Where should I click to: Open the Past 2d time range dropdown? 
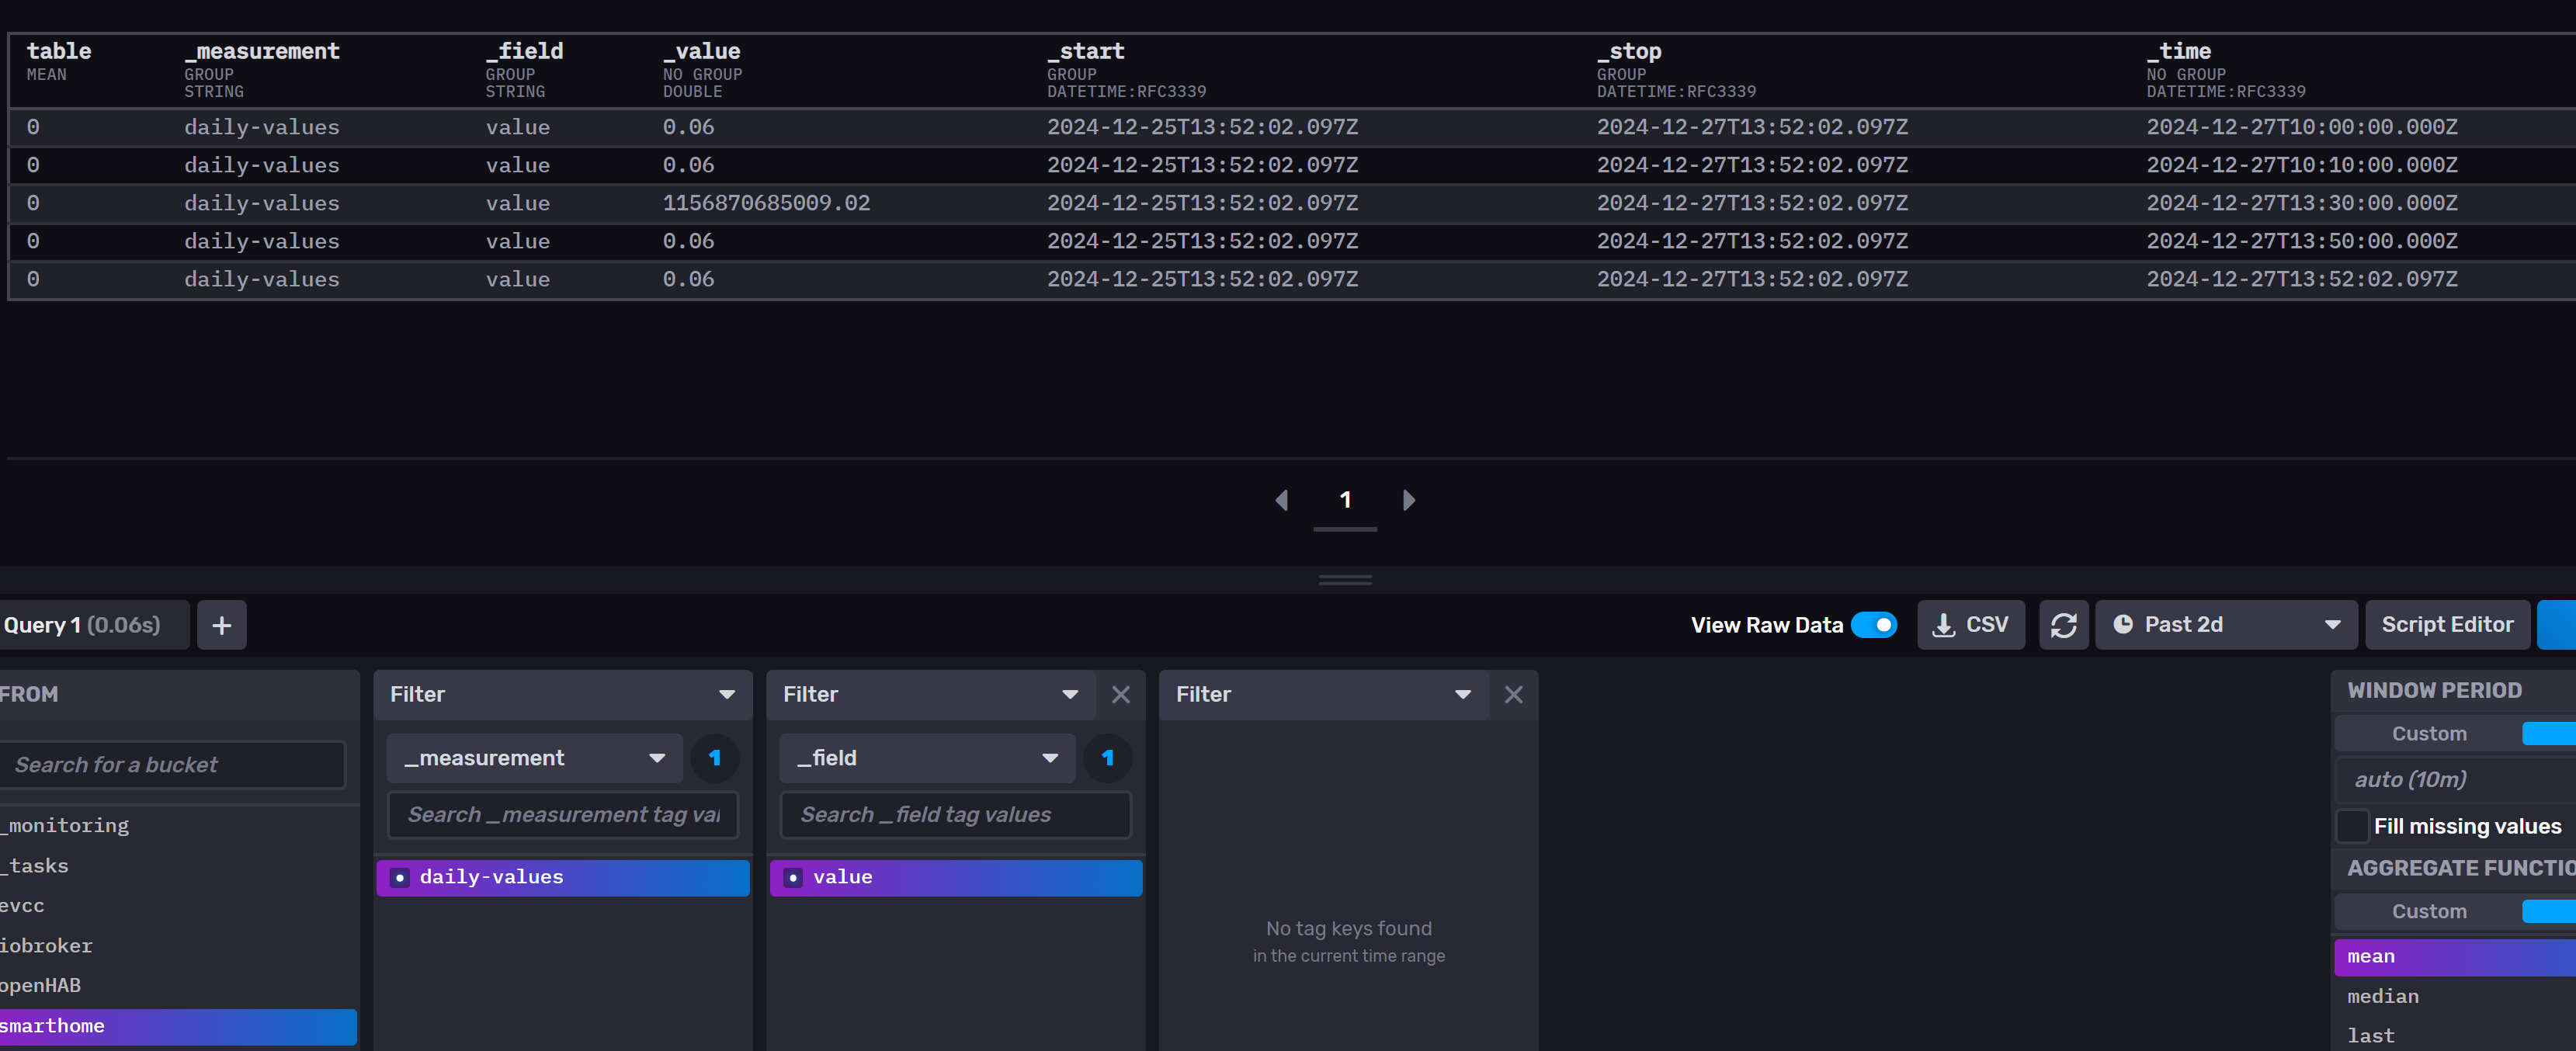(2225, 625)
